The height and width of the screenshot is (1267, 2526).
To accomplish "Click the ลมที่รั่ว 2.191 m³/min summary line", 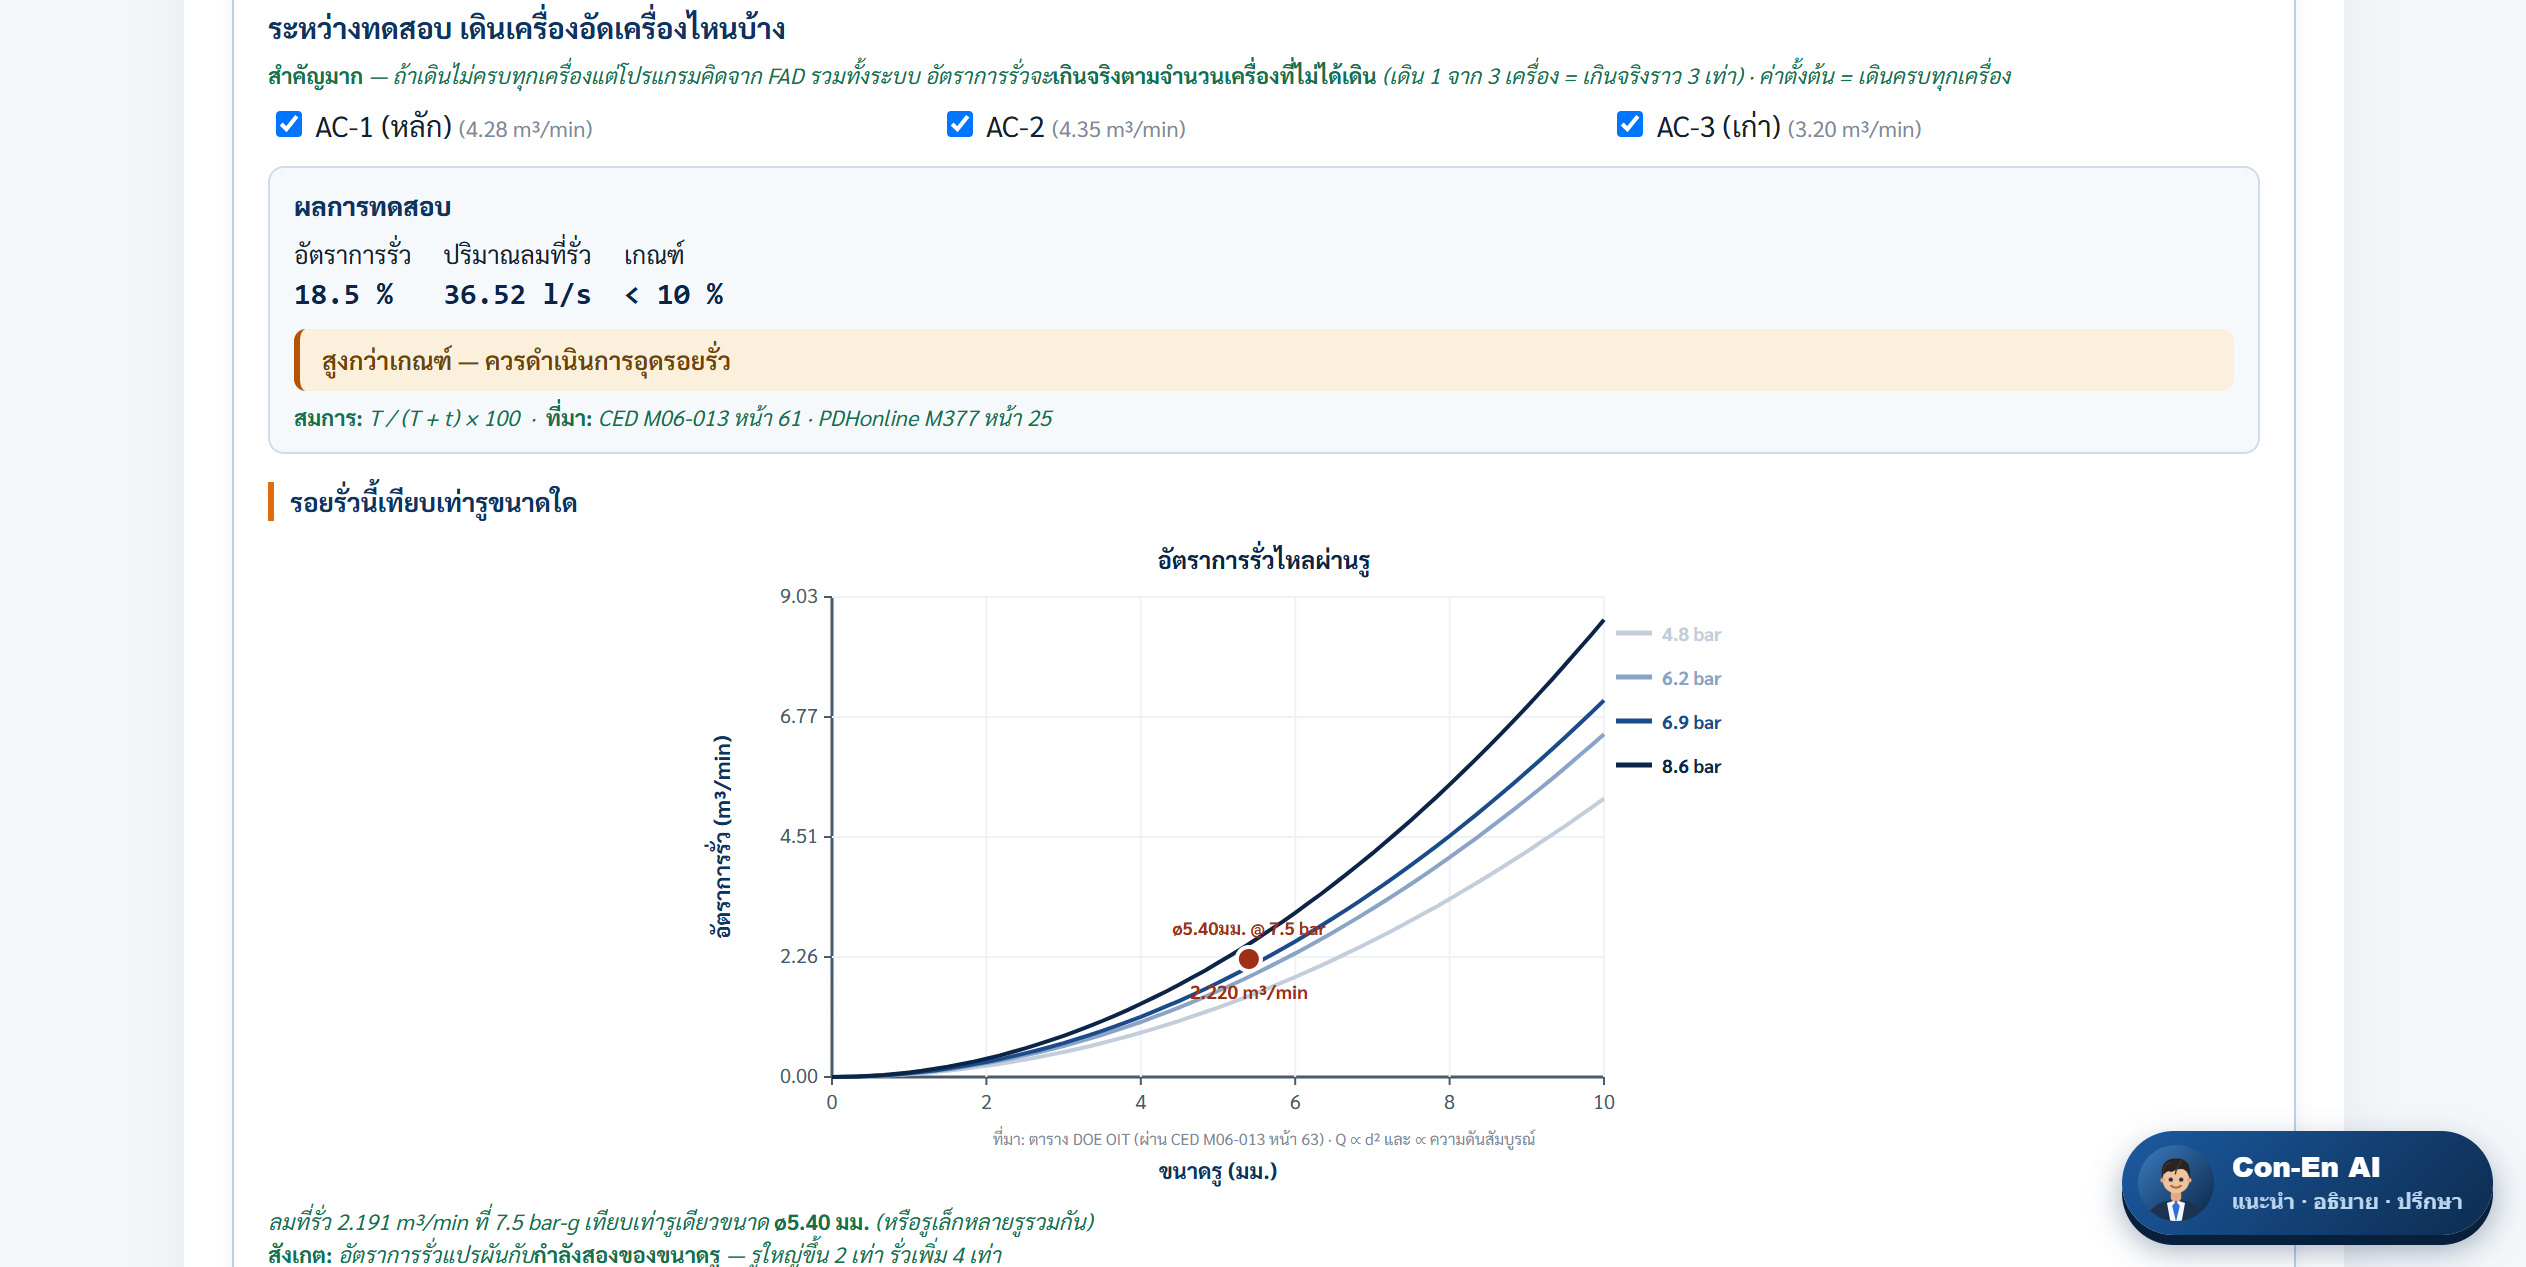I will (x=681, y=1221).
